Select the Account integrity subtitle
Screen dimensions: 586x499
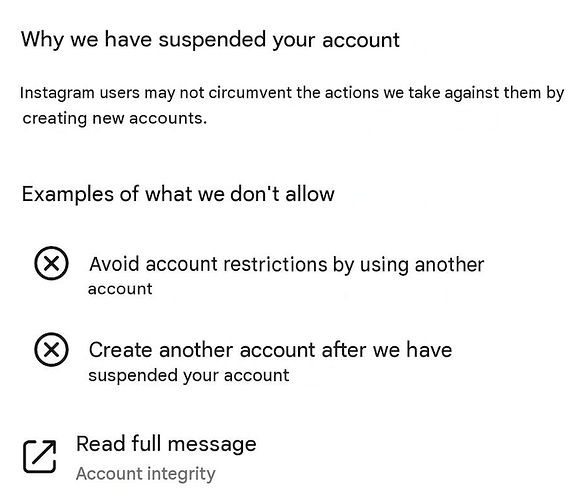pos(146,474)
